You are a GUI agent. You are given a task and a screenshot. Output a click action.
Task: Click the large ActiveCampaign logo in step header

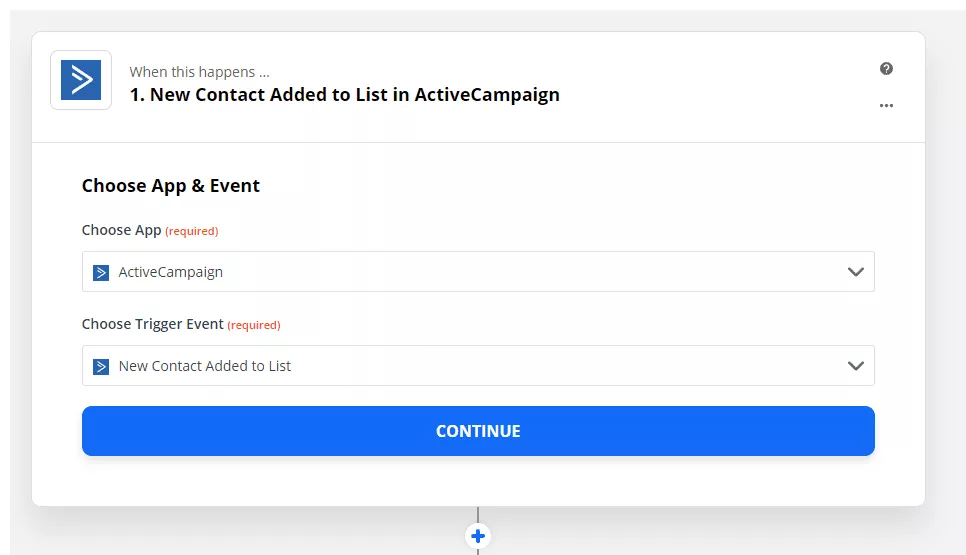81,80
